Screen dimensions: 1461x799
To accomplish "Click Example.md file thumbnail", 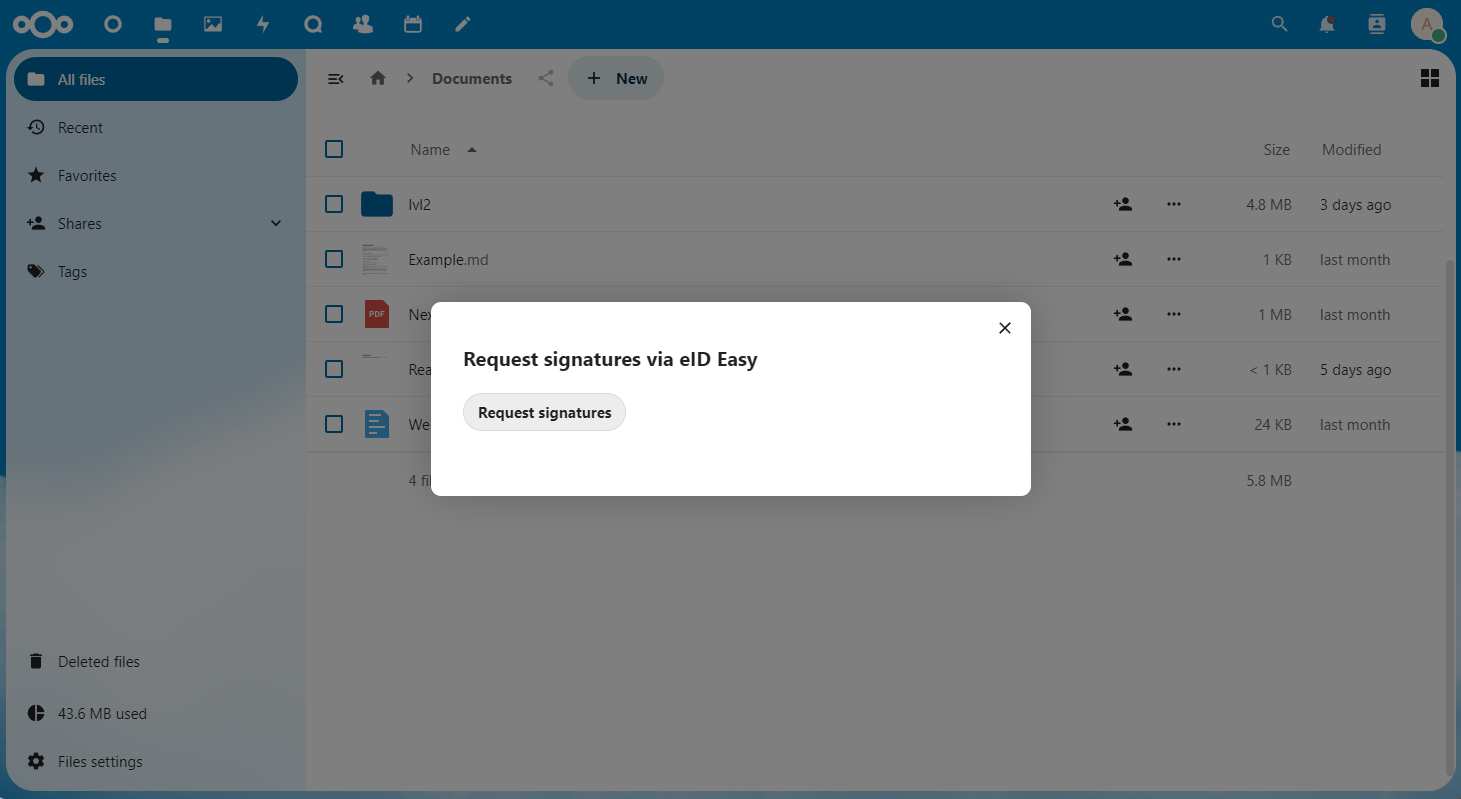I will coord(377,259).
